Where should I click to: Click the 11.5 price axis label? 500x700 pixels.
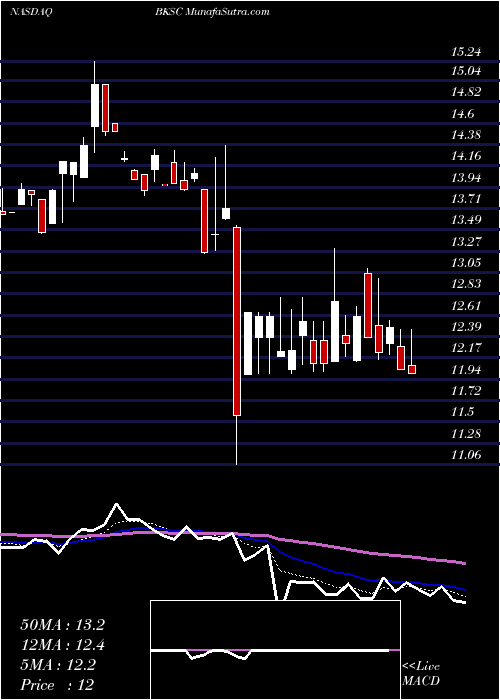pyautogui.click(x=462, y=412)
